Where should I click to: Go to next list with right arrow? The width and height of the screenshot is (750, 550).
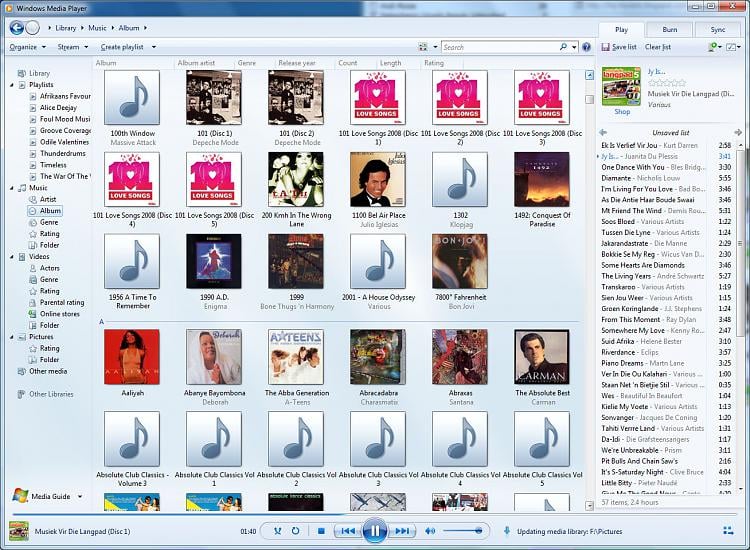point(738,132)
